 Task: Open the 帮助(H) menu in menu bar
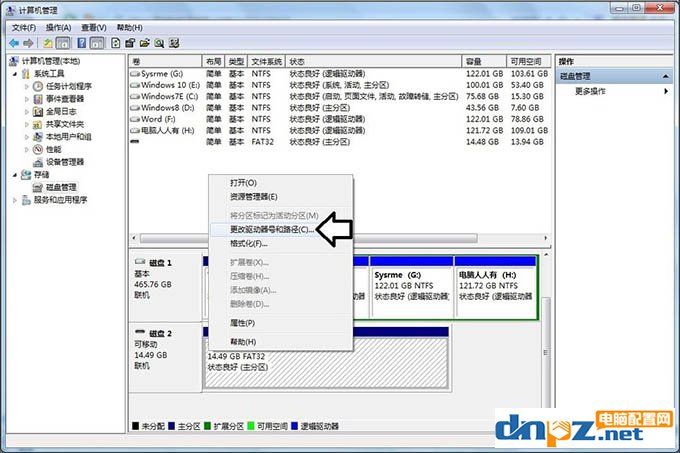click(129, 28)
